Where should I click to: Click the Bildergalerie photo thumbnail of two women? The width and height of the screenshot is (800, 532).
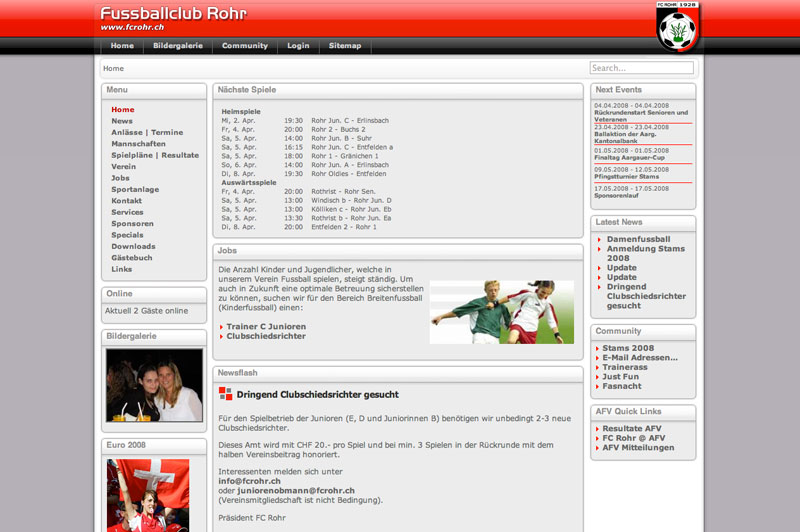tap(154, 385)
